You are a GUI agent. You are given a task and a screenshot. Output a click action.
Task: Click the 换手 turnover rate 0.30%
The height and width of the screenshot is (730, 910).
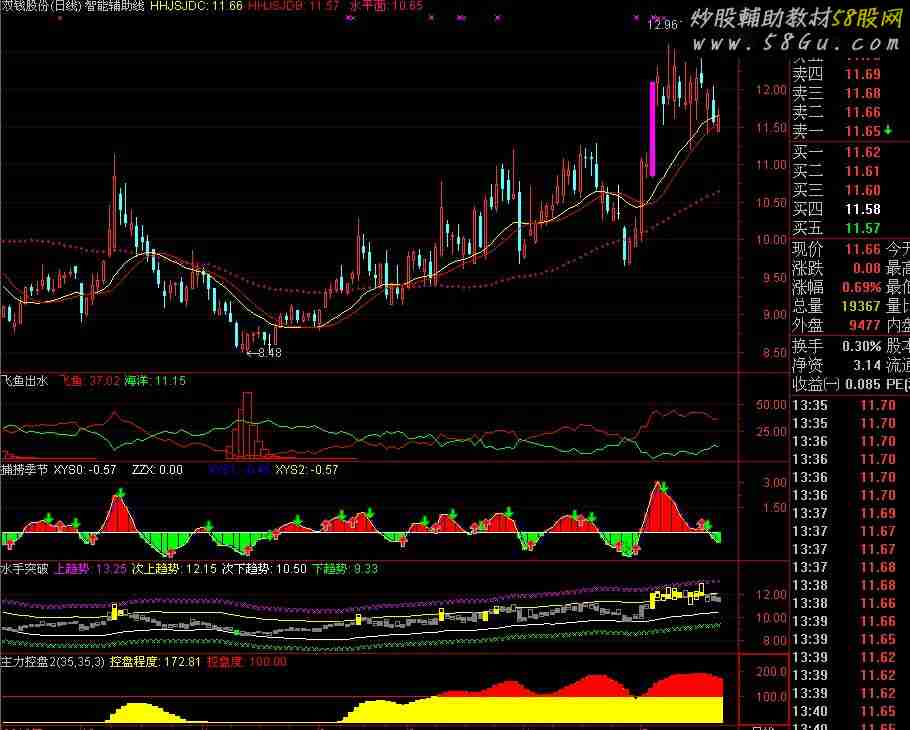860,345
